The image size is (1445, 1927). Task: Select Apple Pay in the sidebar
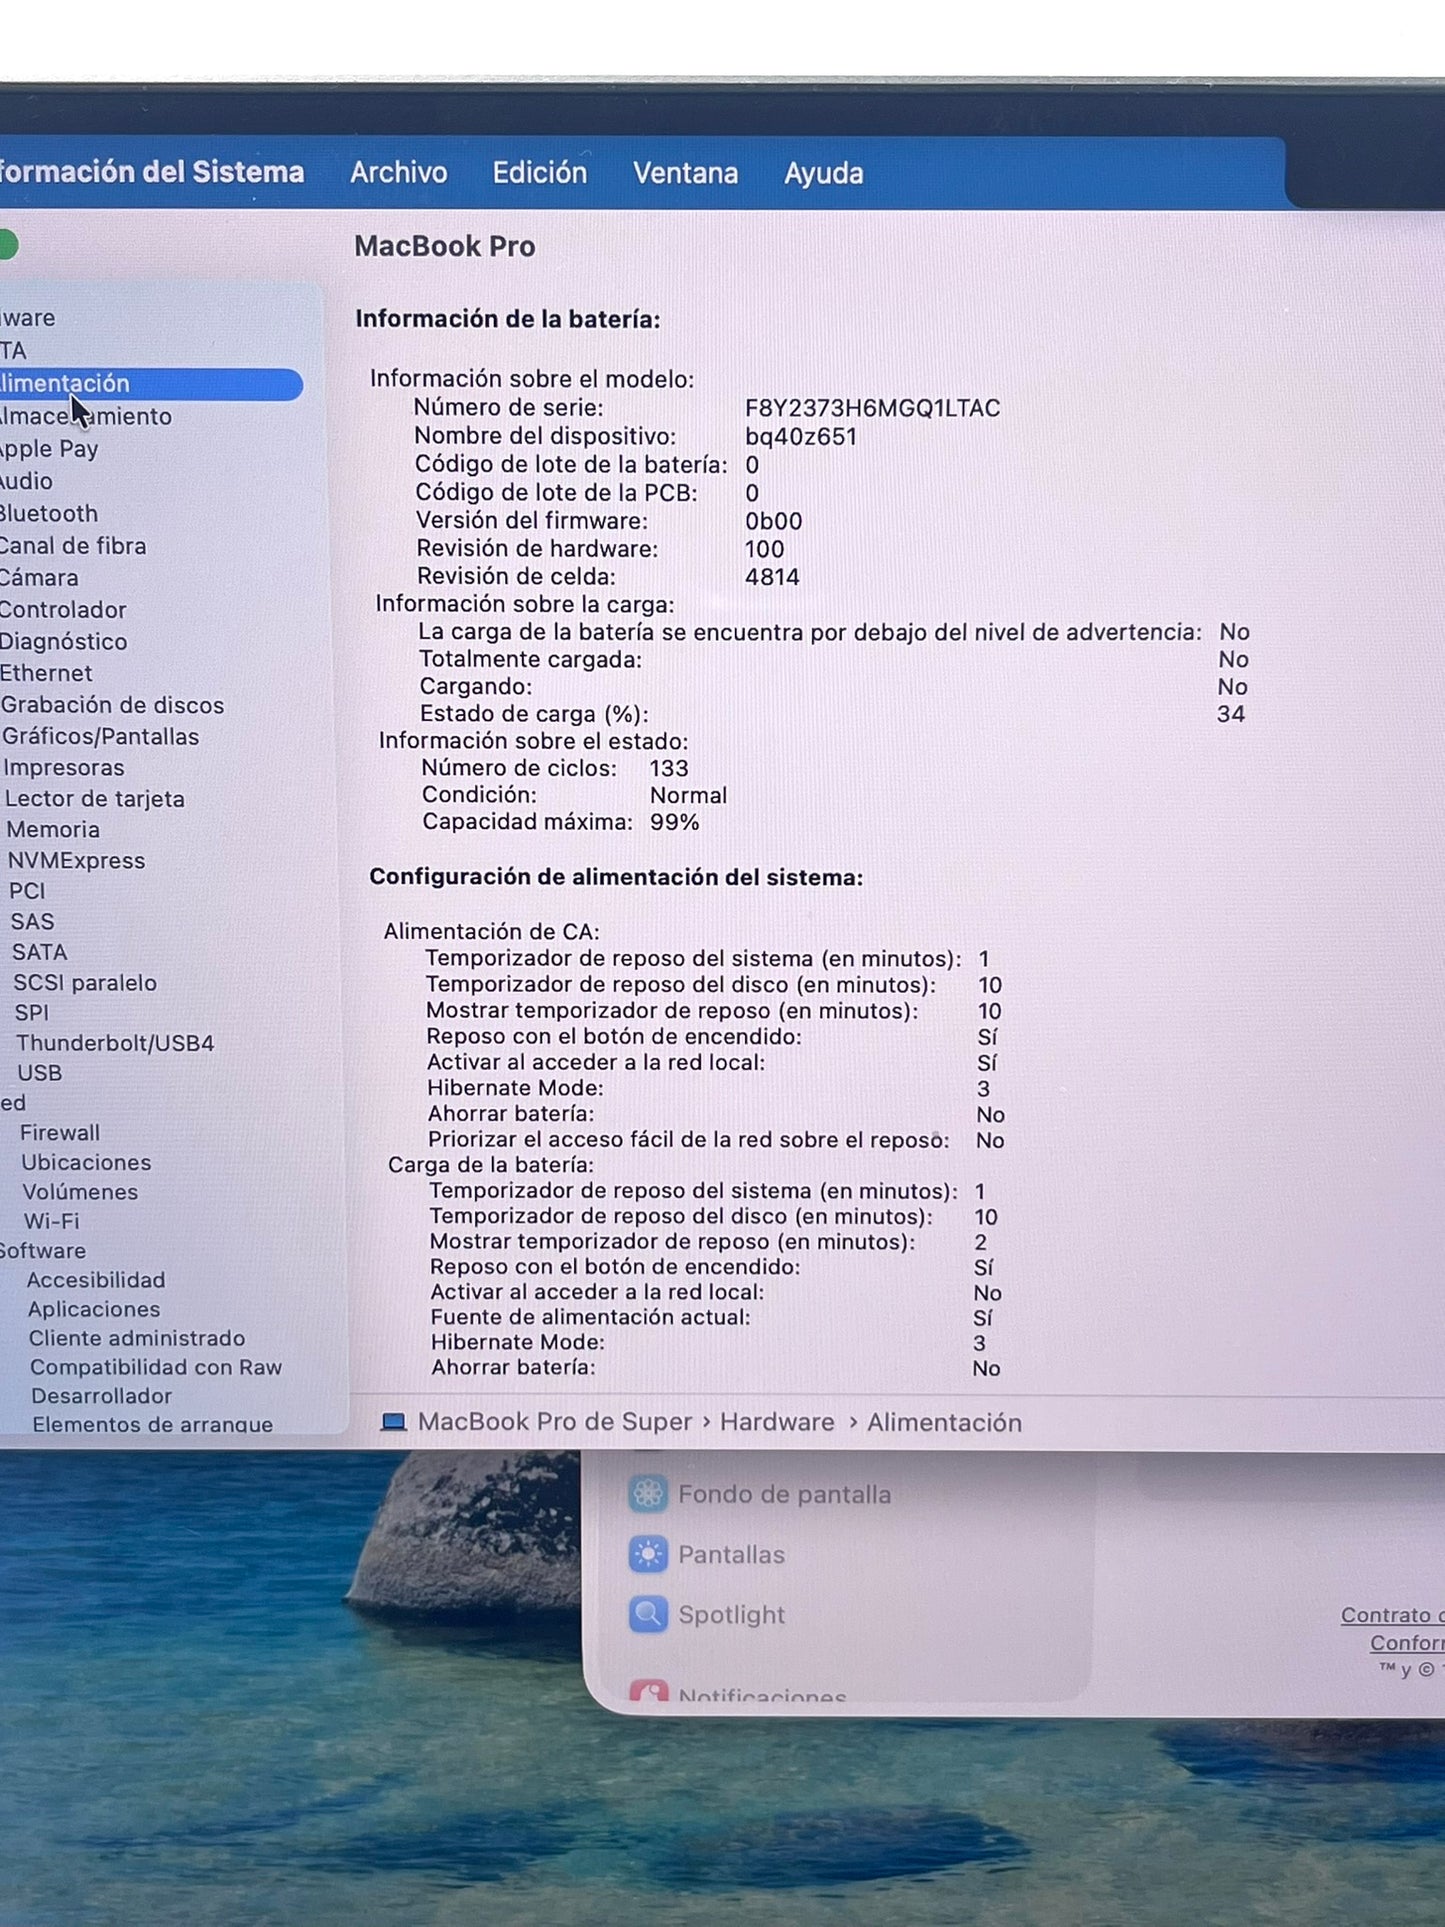tap(49, 449)
